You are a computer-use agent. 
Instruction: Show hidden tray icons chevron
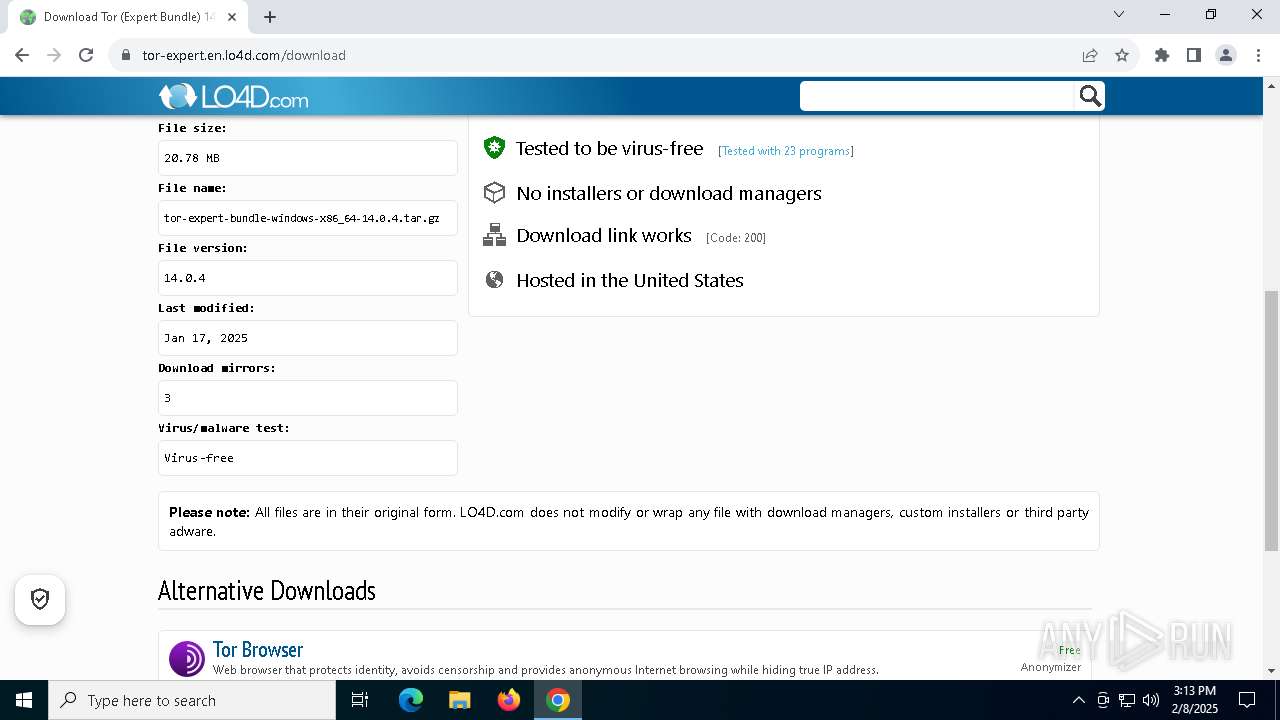point(1078,700)
